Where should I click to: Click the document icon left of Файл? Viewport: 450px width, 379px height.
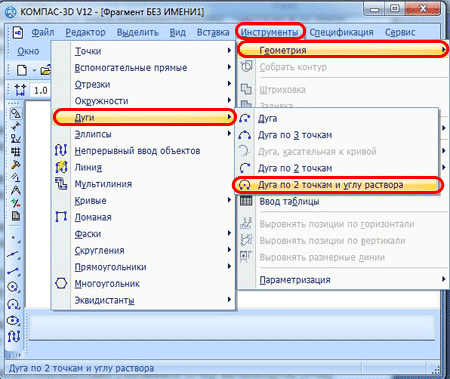click(x=18, y=33)
